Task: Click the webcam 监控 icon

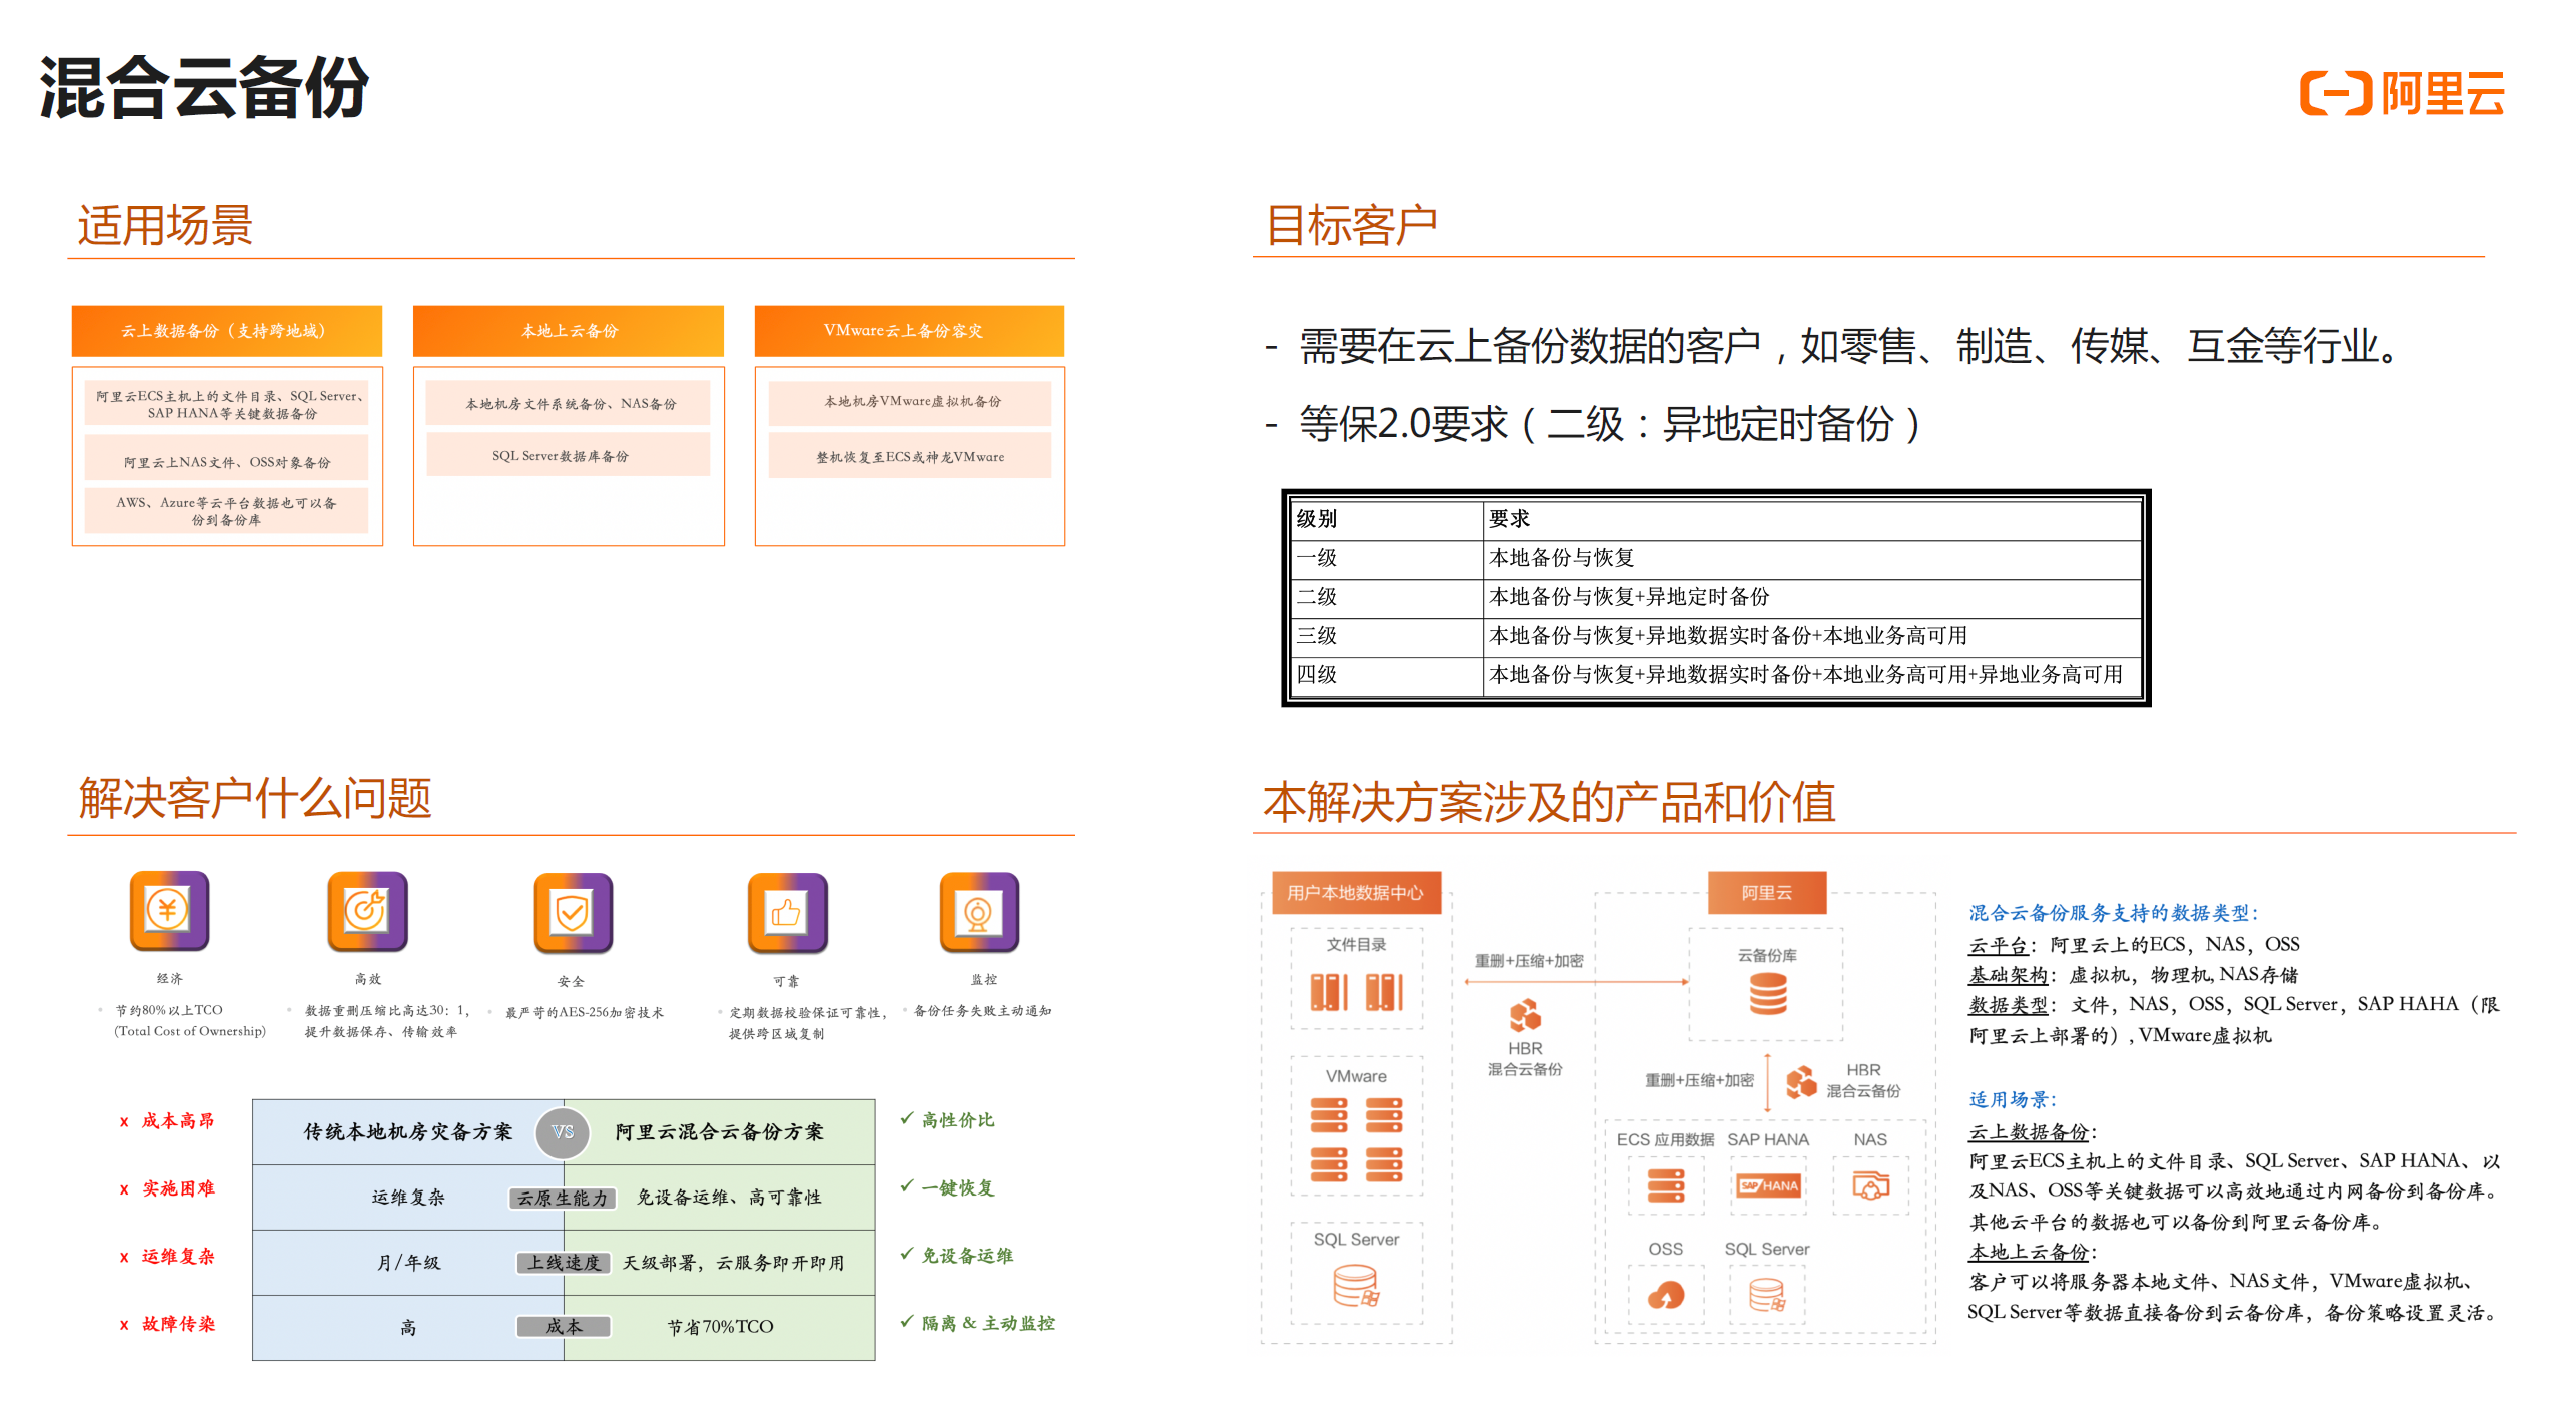Action: coord(978,912)
